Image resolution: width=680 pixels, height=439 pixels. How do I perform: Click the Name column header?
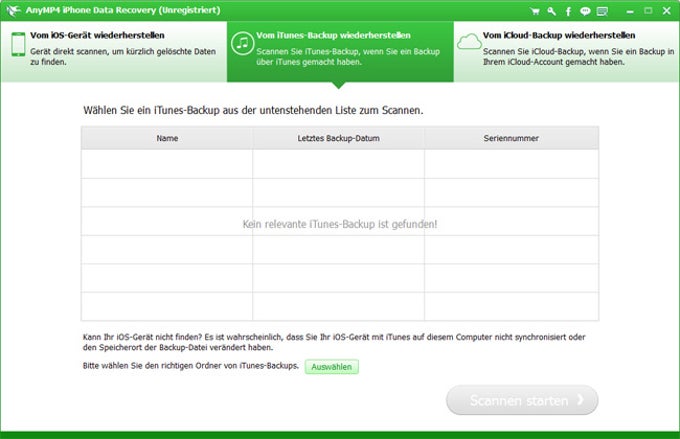pyautogui.click(x=167, y=138)
